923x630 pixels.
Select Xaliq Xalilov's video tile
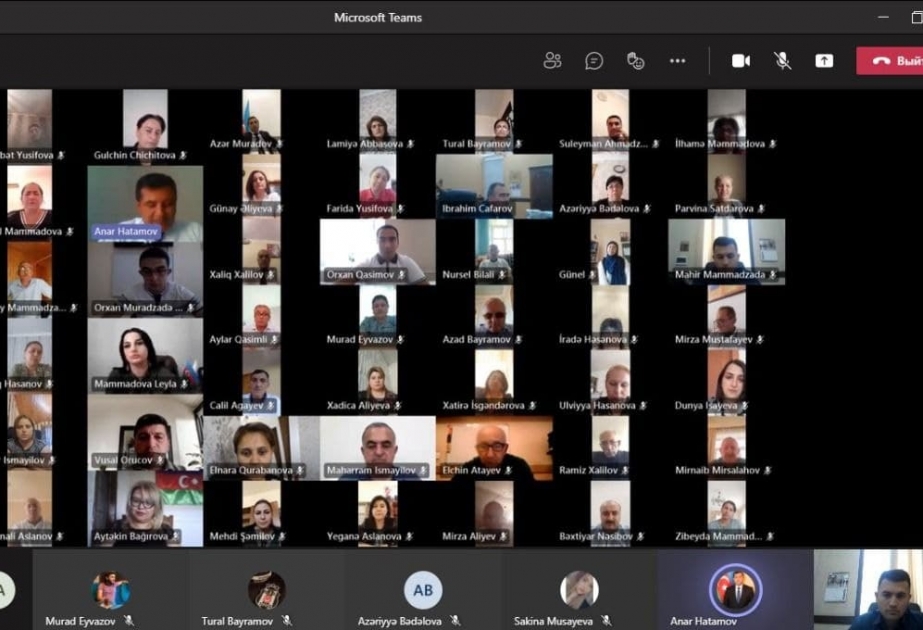pos(261,252)
